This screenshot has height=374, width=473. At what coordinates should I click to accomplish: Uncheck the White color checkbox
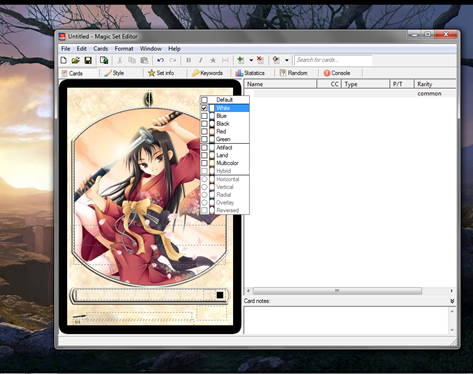tap(204, 108)
